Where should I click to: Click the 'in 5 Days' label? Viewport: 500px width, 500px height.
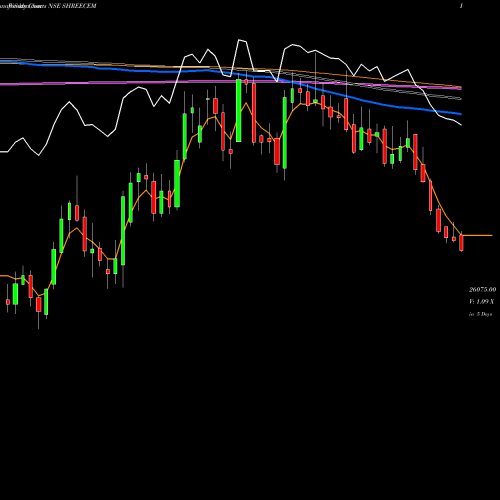pos(480,314)
